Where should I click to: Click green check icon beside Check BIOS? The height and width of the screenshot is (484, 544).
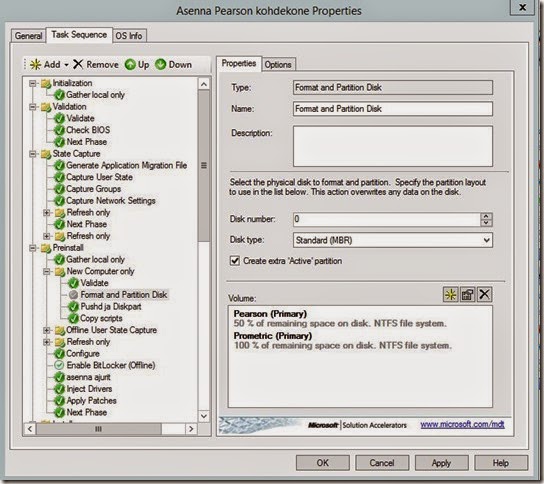coord(60,130)
